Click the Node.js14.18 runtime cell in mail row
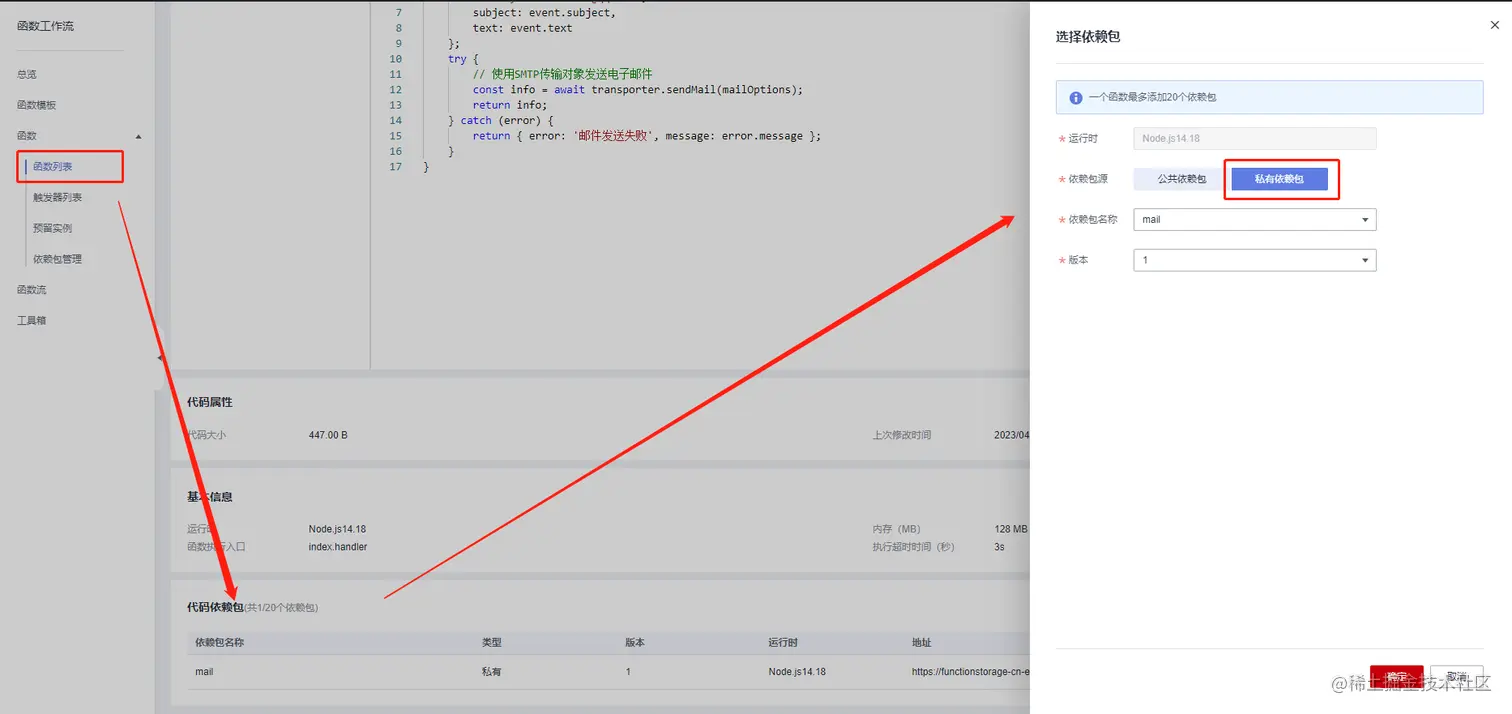 [x=797, y=672]
